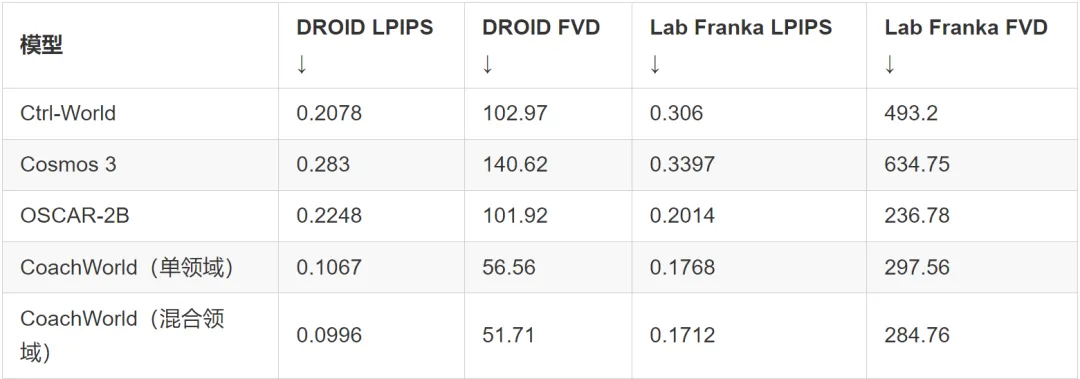Click the down arrow under DROID LPIPS

[x=302, y=64]
